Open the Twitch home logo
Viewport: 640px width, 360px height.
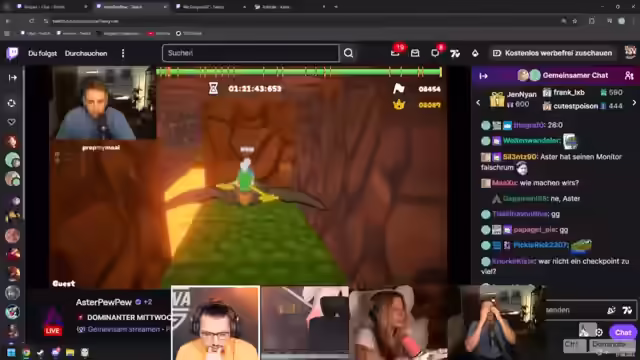12,53
